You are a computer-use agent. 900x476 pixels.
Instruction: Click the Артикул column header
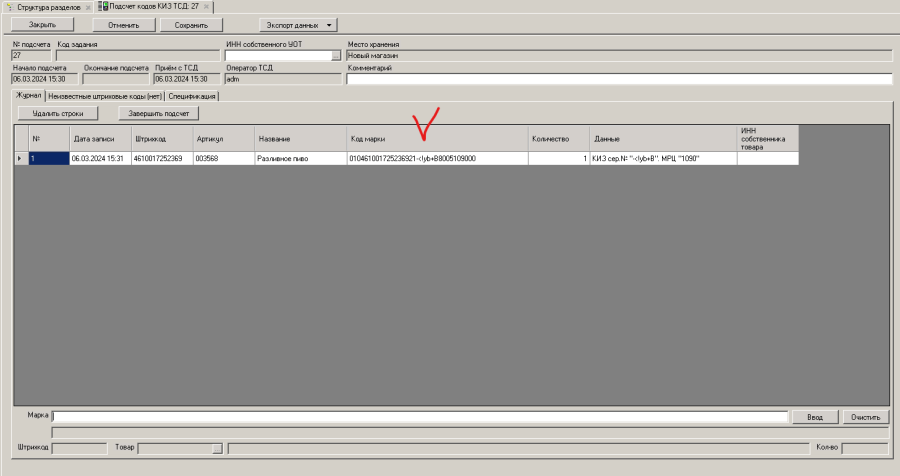tap(224, 139)
